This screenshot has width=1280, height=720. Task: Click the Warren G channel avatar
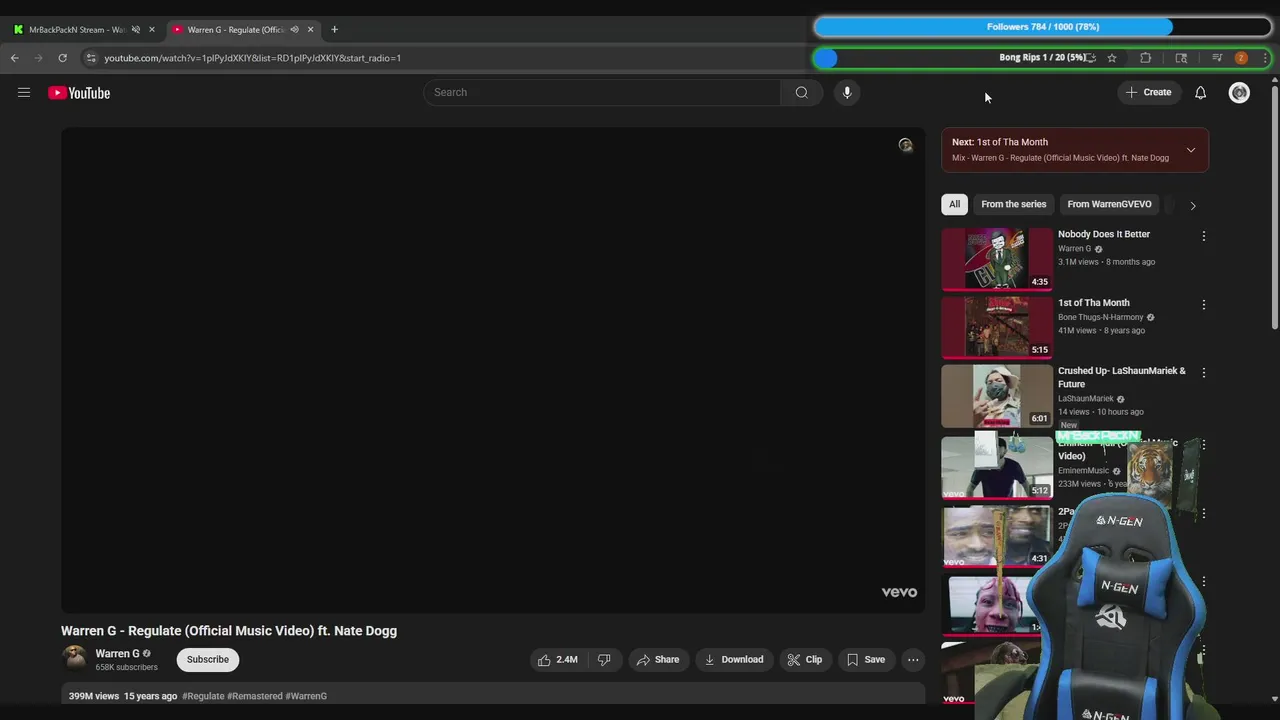click(x=74, y=659)
